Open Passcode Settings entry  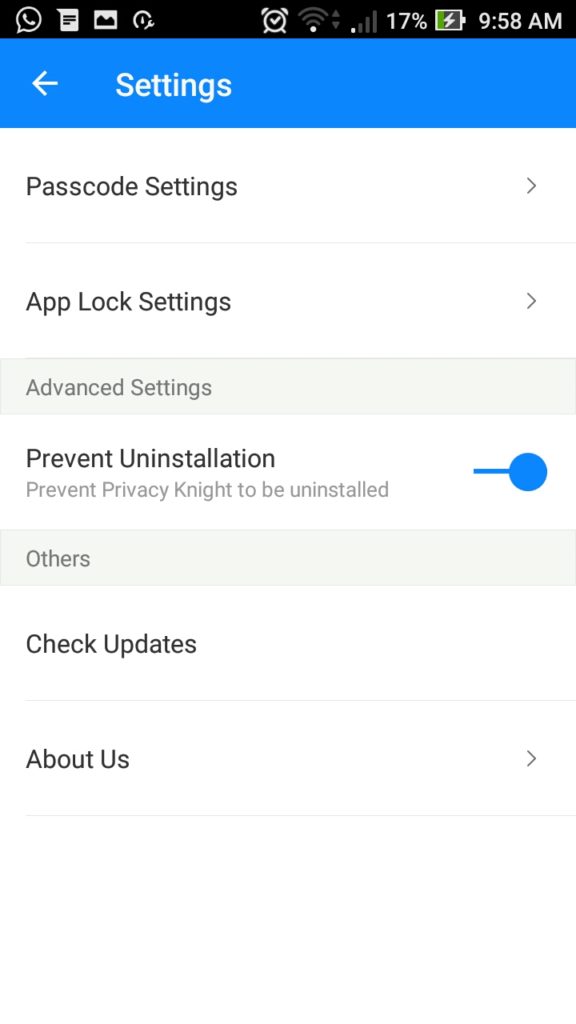pyautogui.click(x=288, y=185)
